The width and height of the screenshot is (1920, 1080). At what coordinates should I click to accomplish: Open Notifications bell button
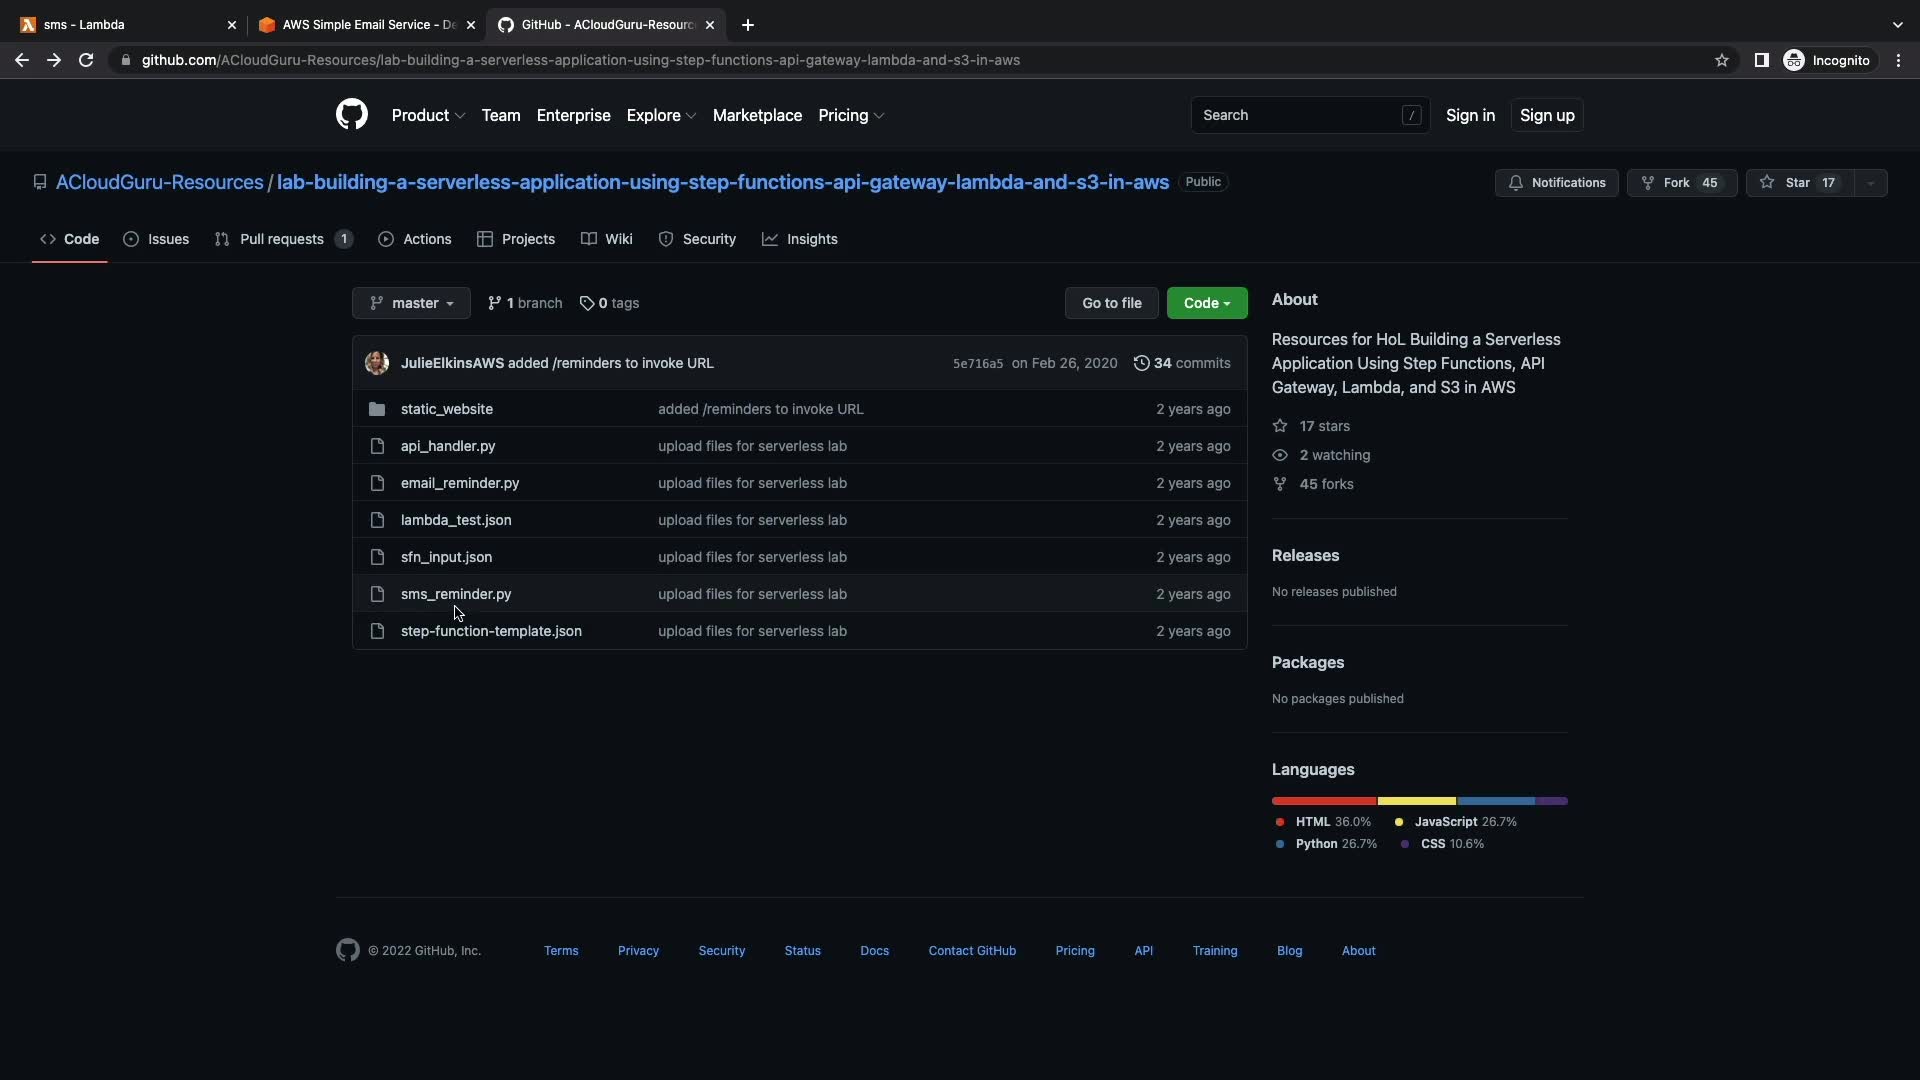(1556, 183)
